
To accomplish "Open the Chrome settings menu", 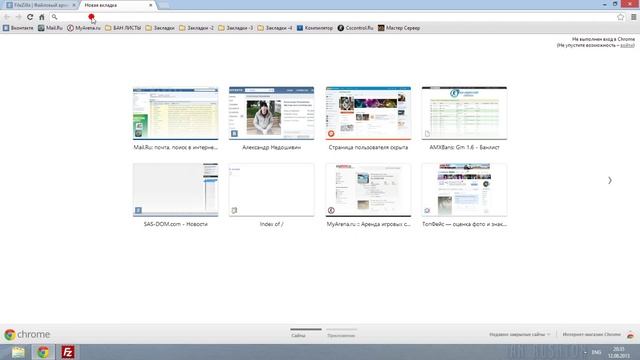I will [x=633, y=17].
